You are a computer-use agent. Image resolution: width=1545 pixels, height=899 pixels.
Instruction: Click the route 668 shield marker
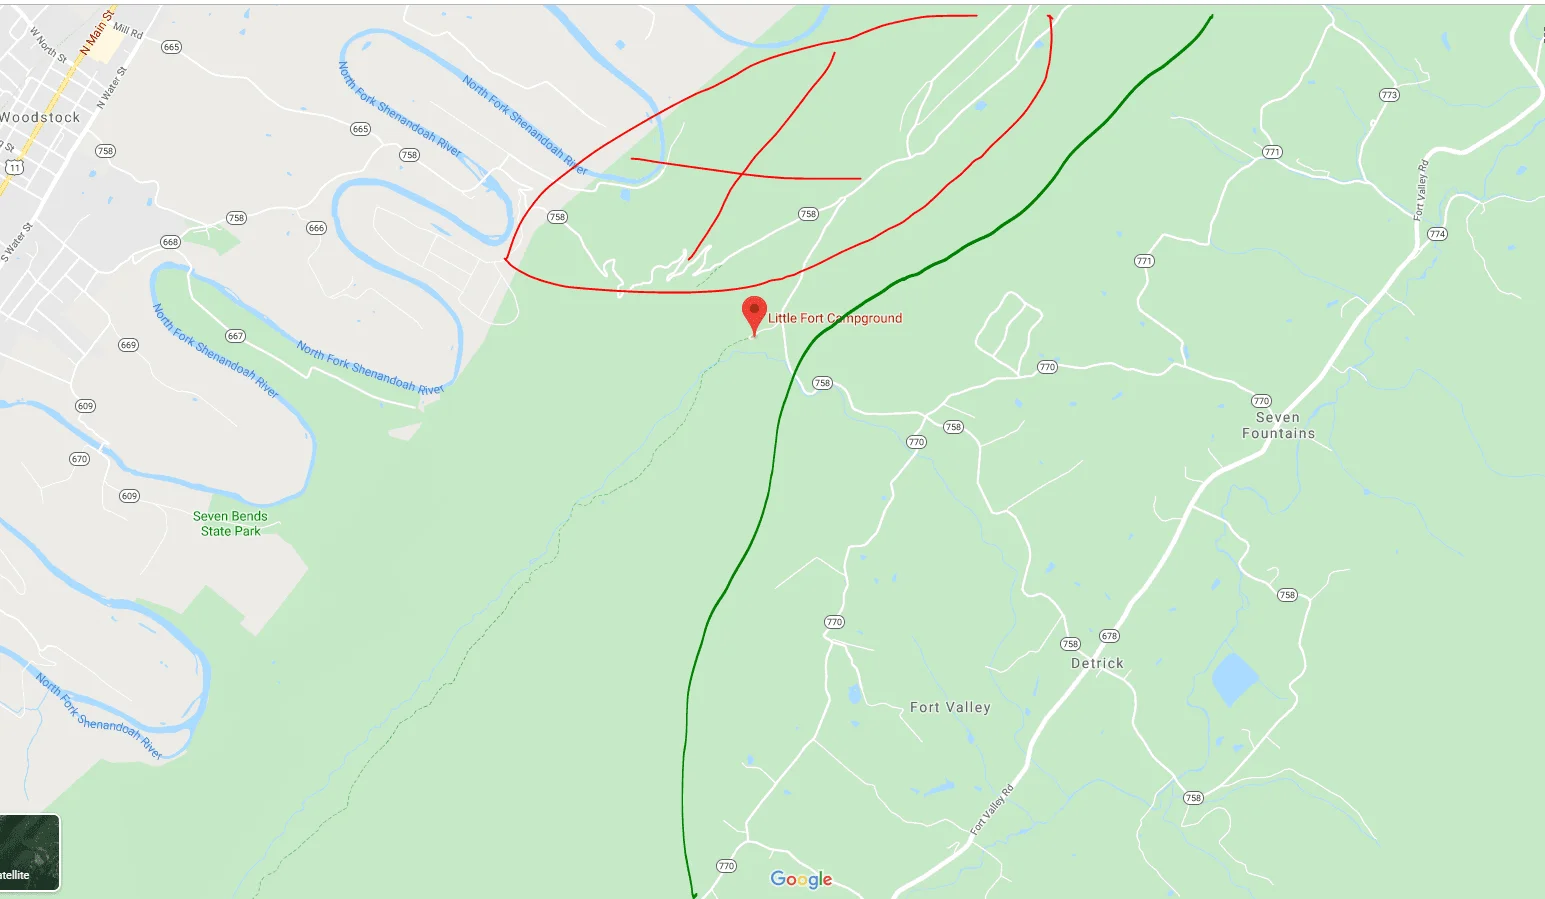tap(170, 242)
